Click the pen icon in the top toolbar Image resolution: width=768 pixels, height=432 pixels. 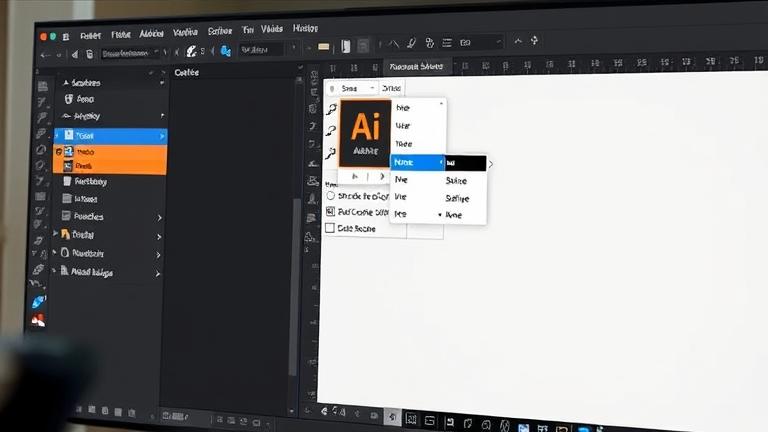pyautogui.click(x=411, y=43)
